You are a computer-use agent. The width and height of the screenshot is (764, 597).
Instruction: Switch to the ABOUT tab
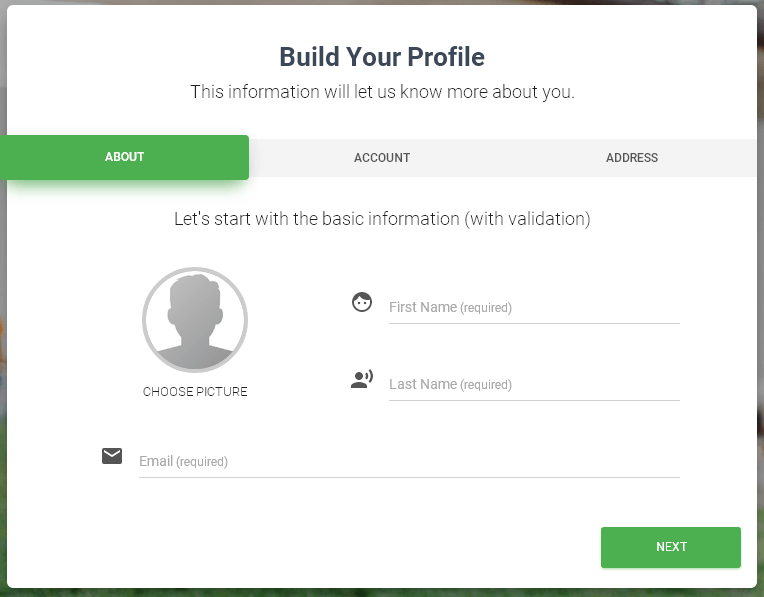pos(125,157)
